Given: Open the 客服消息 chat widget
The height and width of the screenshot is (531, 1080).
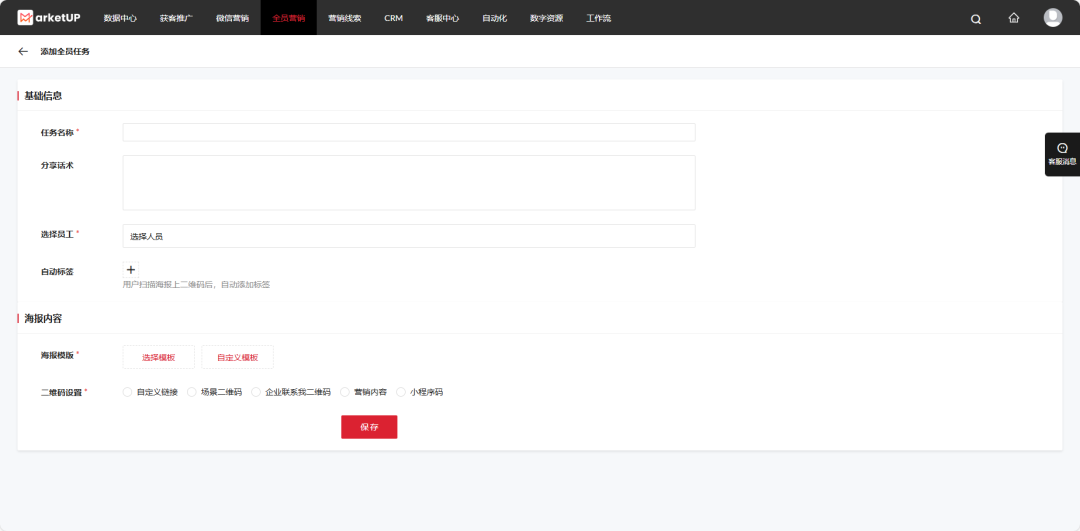Looking at the screenshot, I should click(x=1062, y=154).
